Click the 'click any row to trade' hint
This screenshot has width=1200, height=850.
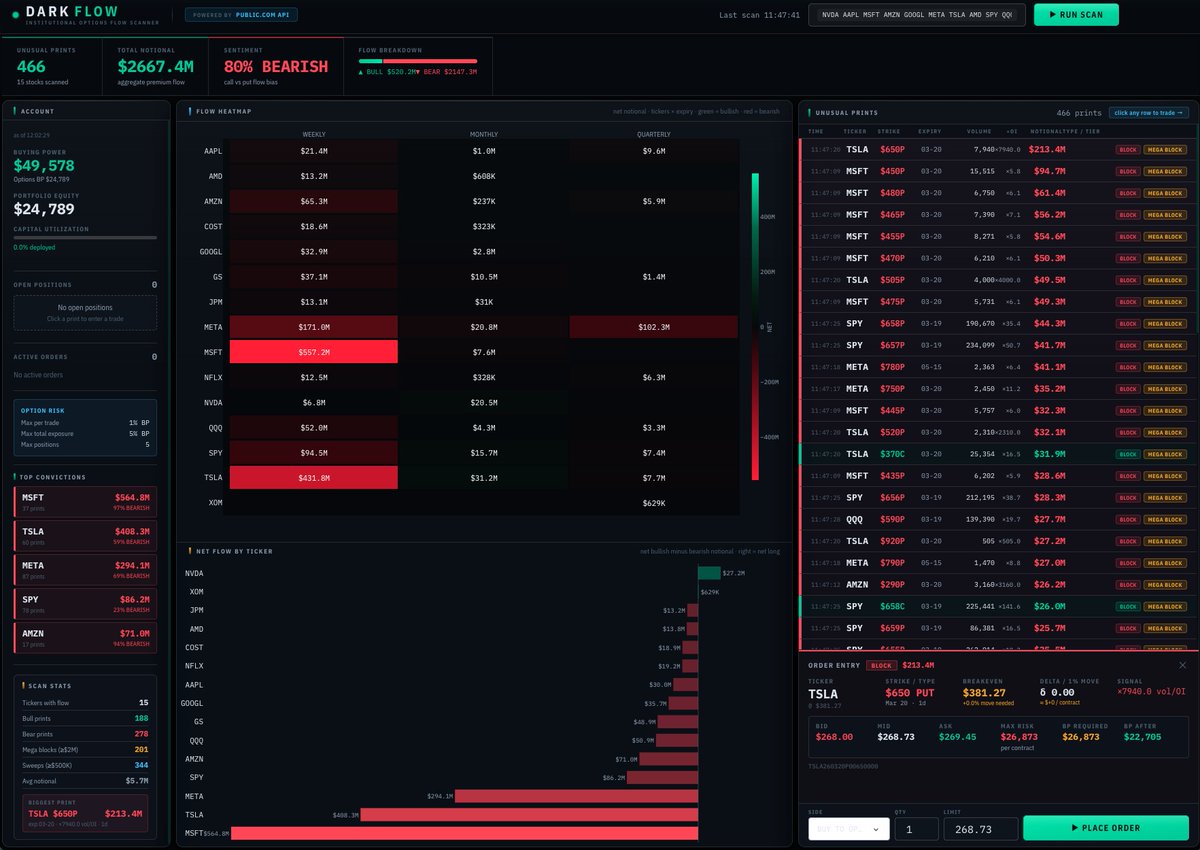tap(1149, 113)
